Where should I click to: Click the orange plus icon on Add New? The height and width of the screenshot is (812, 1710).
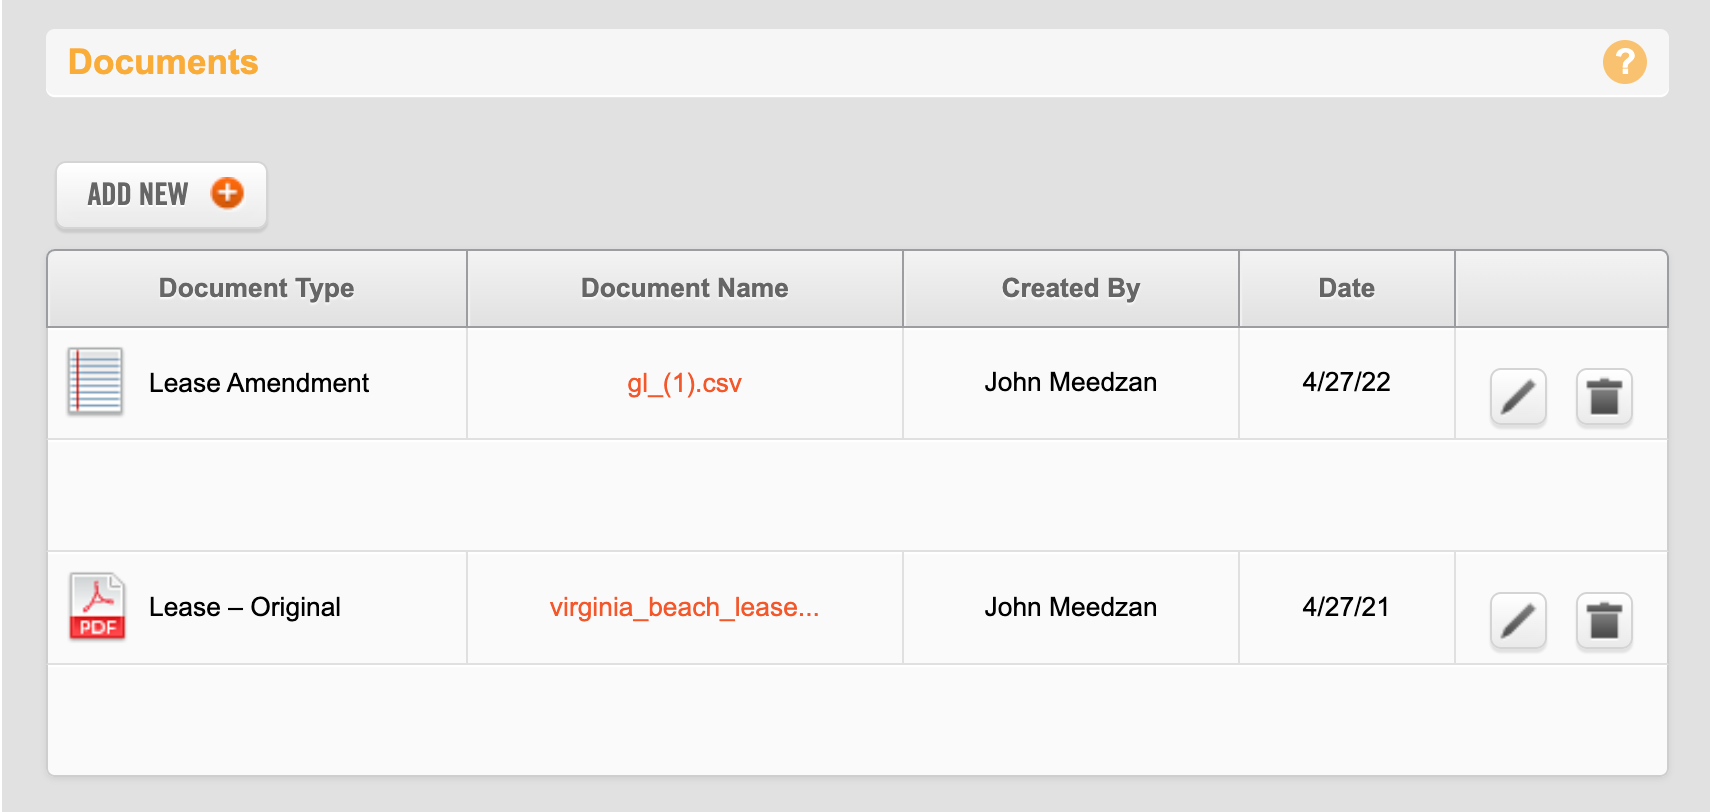(x=227, y=193)
